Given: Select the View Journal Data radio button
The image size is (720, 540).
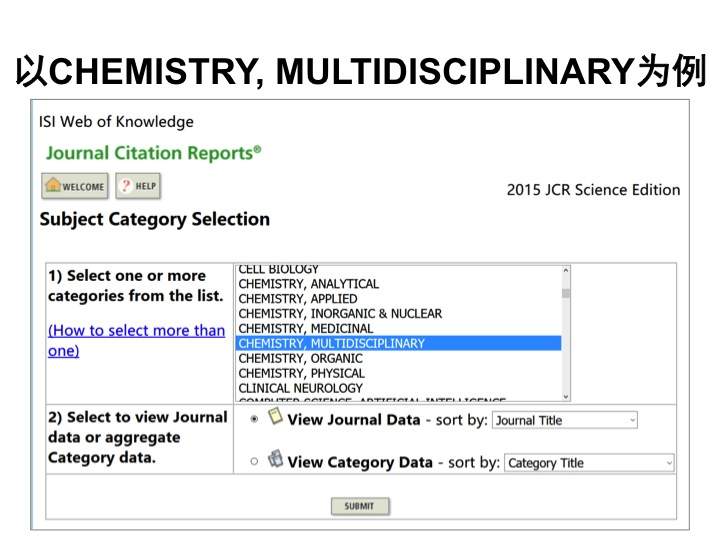Looking at the screenshot, I should coord(254,419).
